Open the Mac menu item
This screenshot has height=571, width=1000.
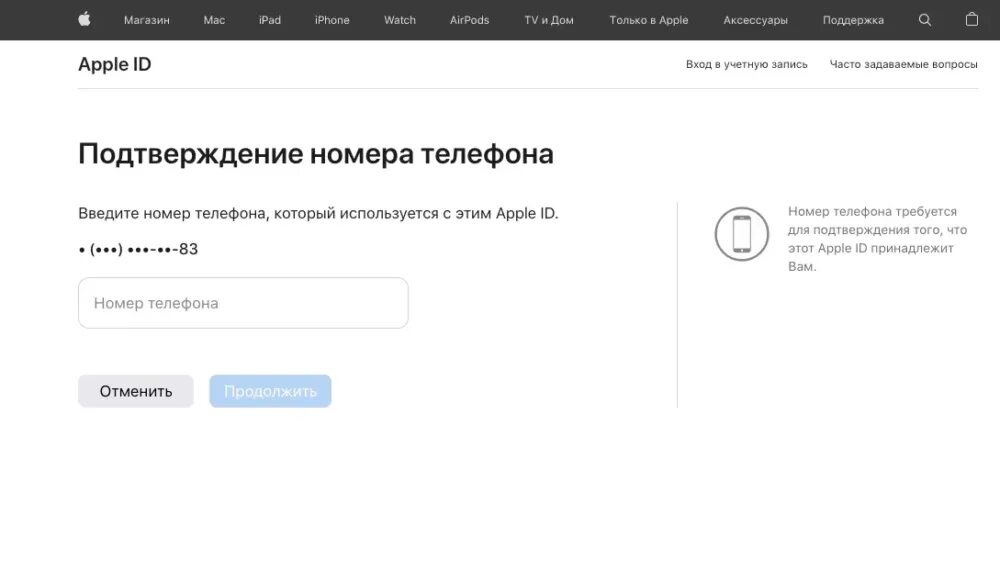214,20
